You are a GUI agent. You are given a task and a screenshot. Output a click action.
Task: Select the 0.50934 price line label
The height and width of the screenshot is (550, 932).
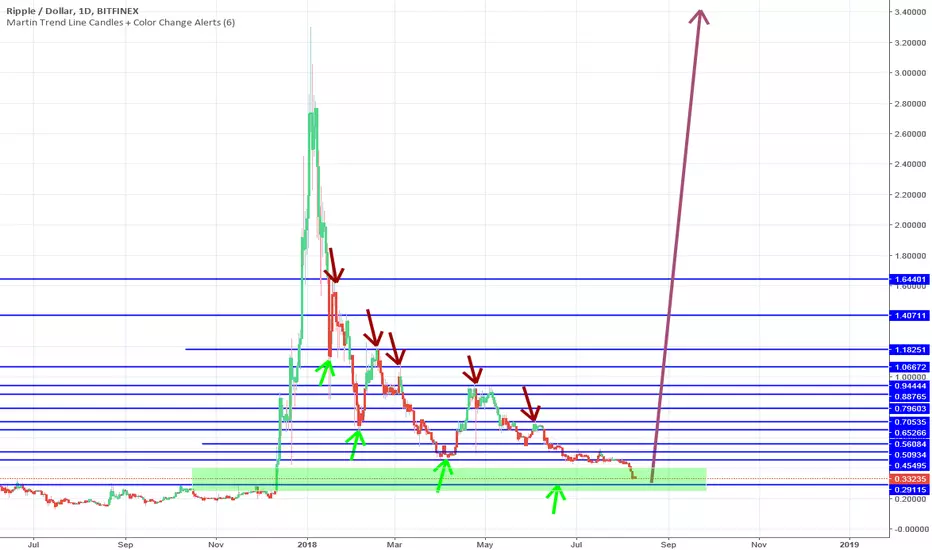pyautogui.click(x=908, y=455)
